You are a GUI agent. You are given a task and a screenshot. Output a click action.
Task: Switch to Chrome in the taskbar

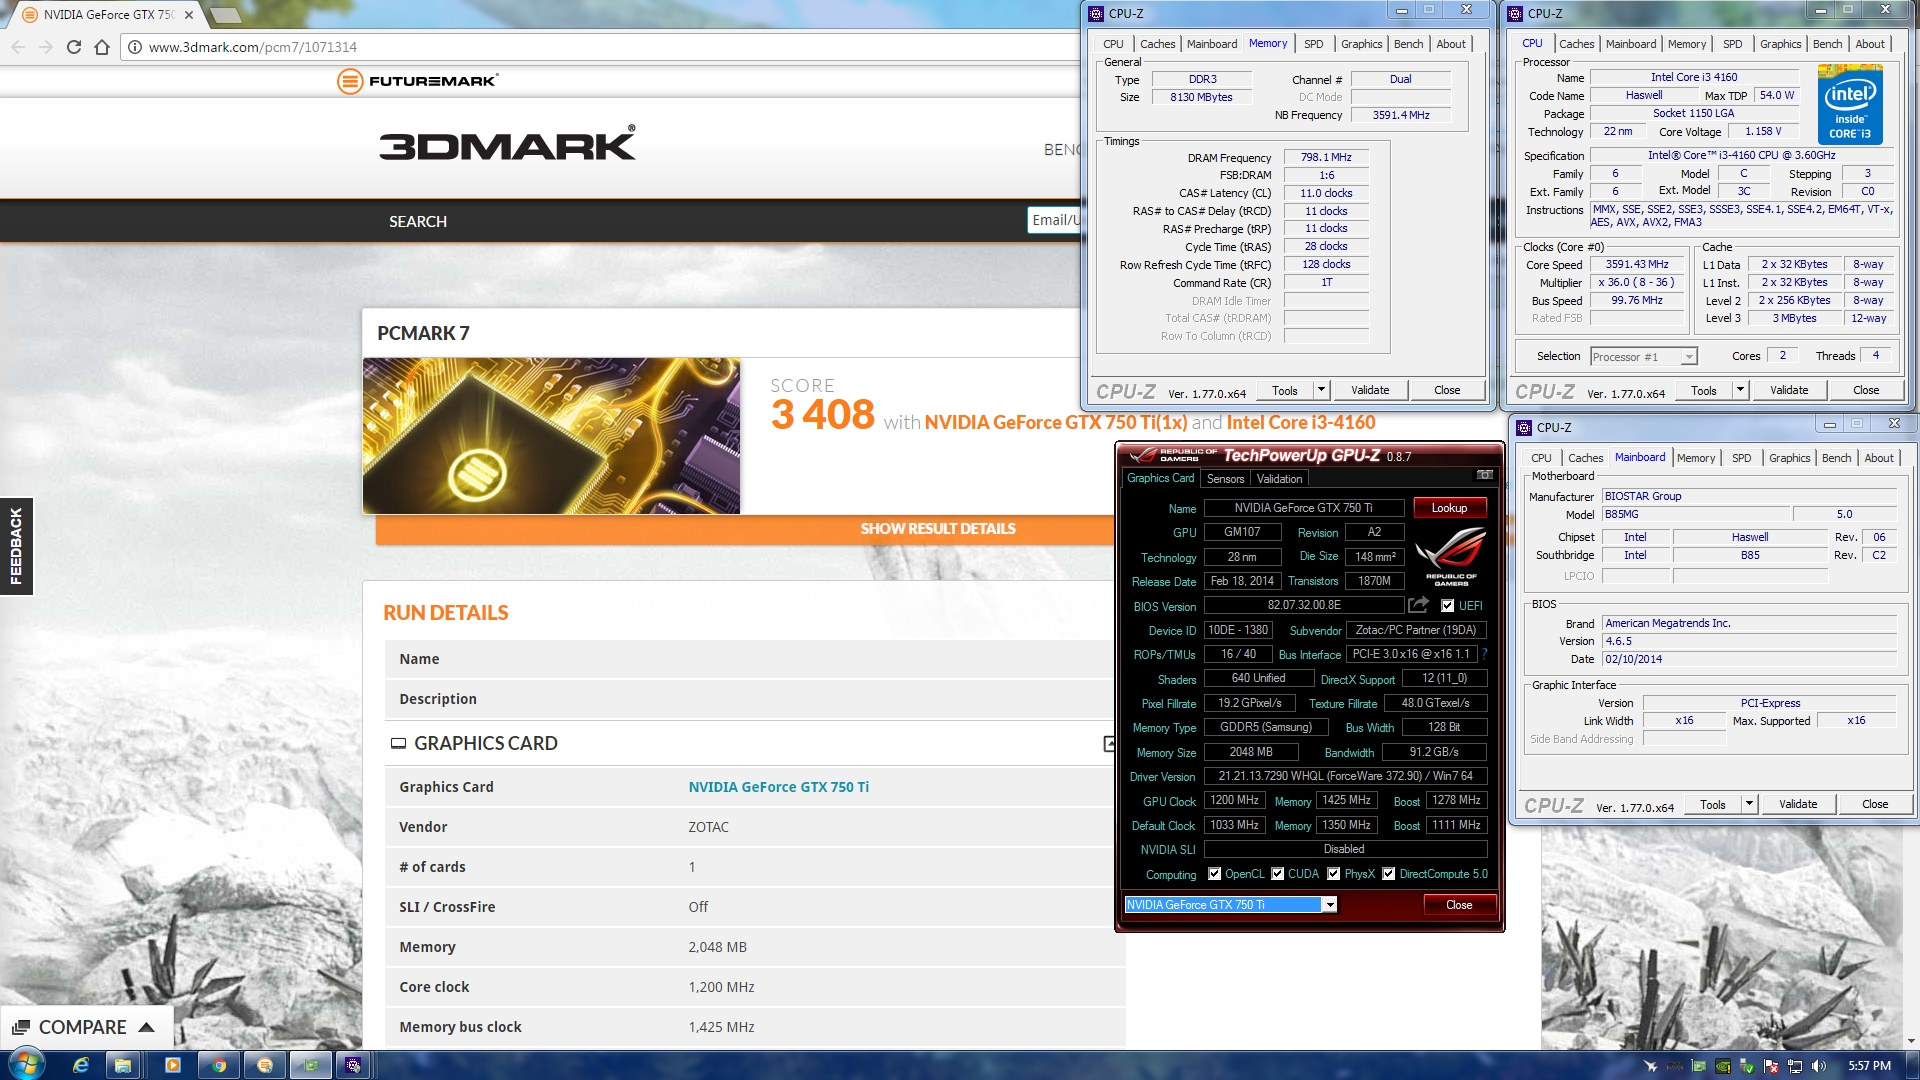(x=219, y=1065)
